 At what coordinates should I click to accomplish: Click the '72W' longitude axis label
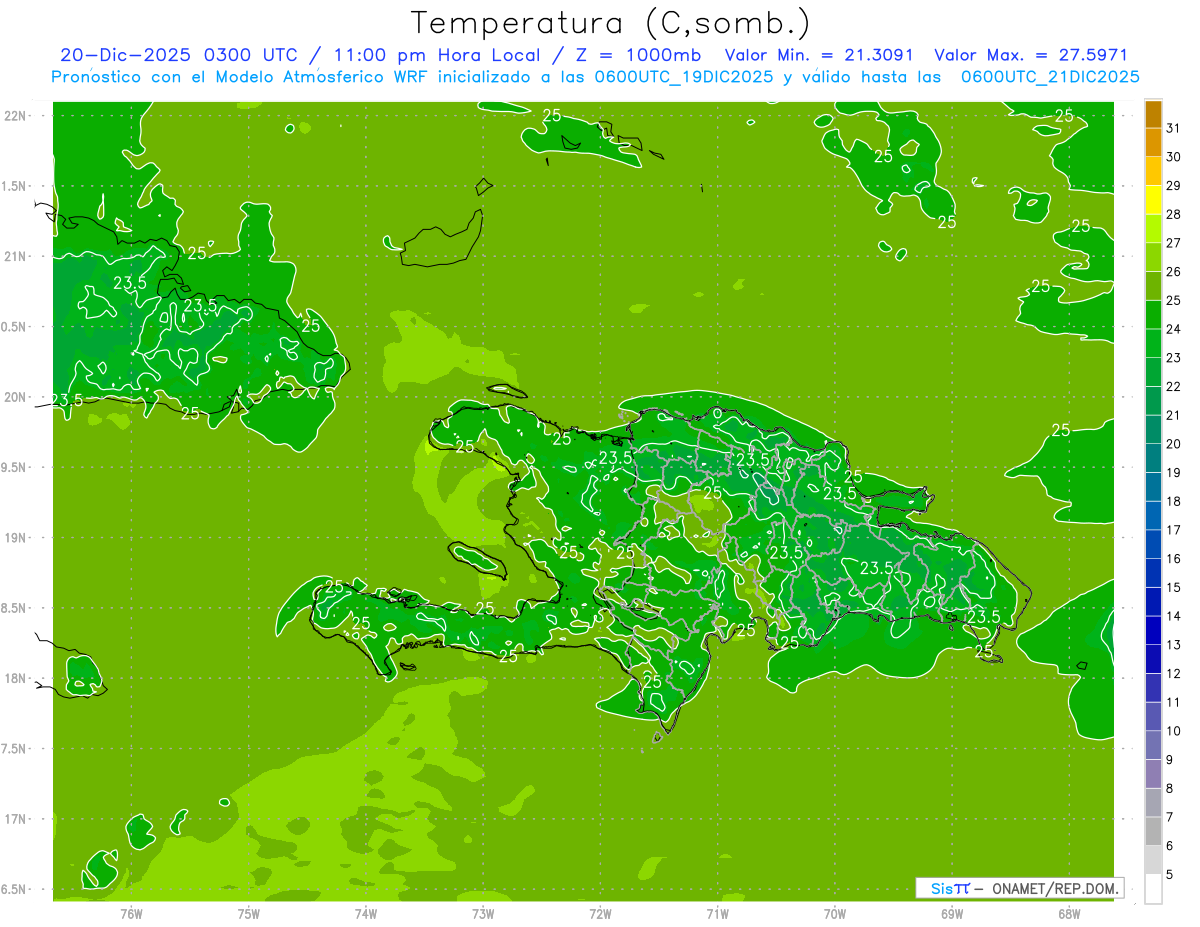point(600,914)
